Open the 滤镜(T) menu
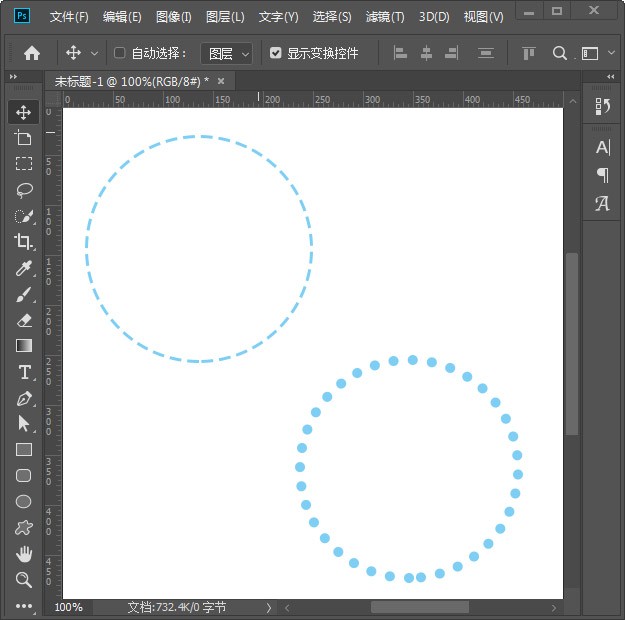Viewport: 625px width, 620px height. (x=385, y=17)
